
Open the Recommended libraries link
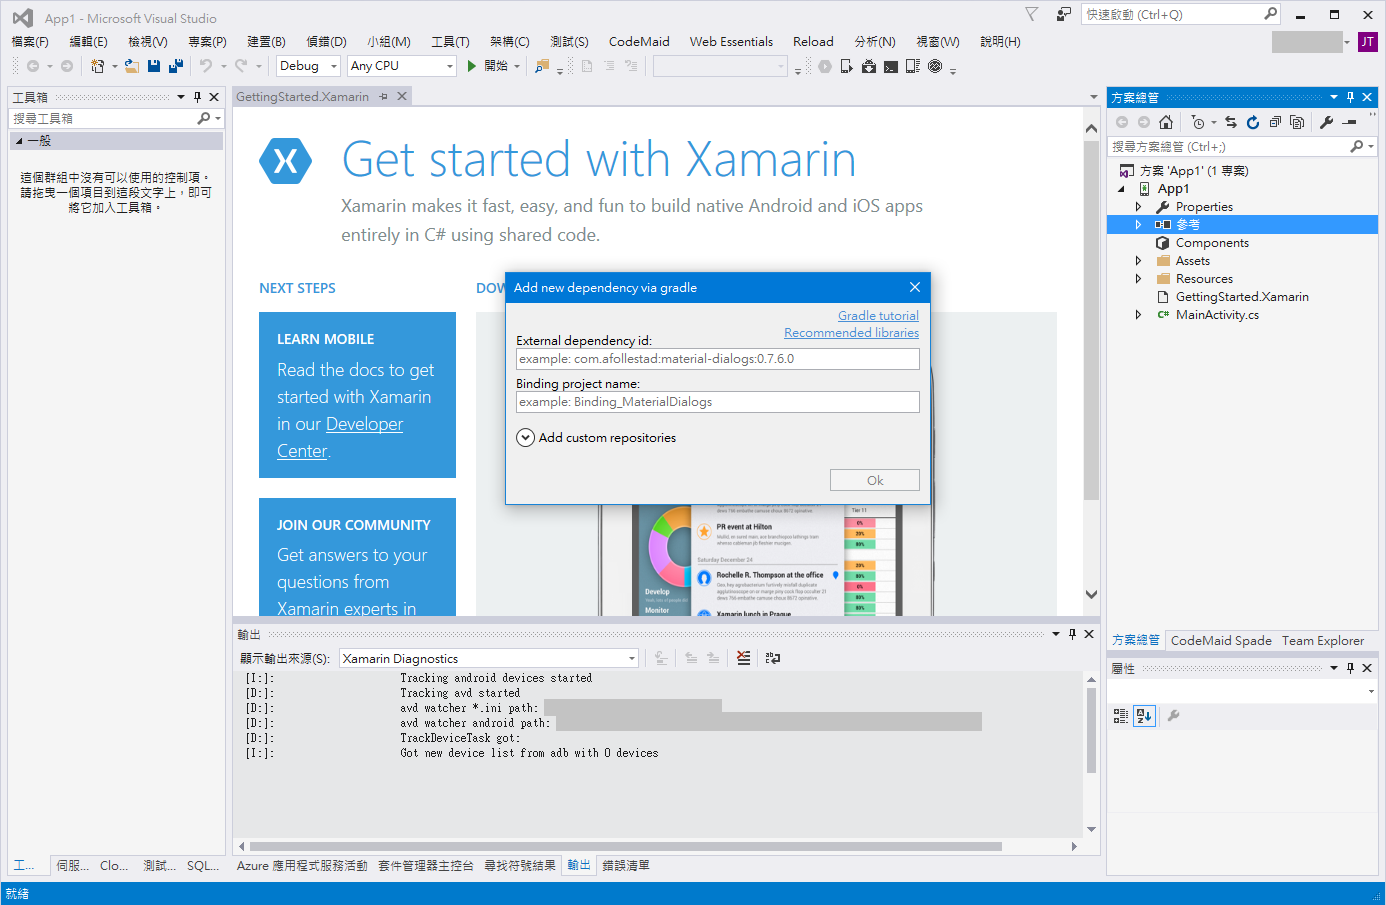point(851,333)
